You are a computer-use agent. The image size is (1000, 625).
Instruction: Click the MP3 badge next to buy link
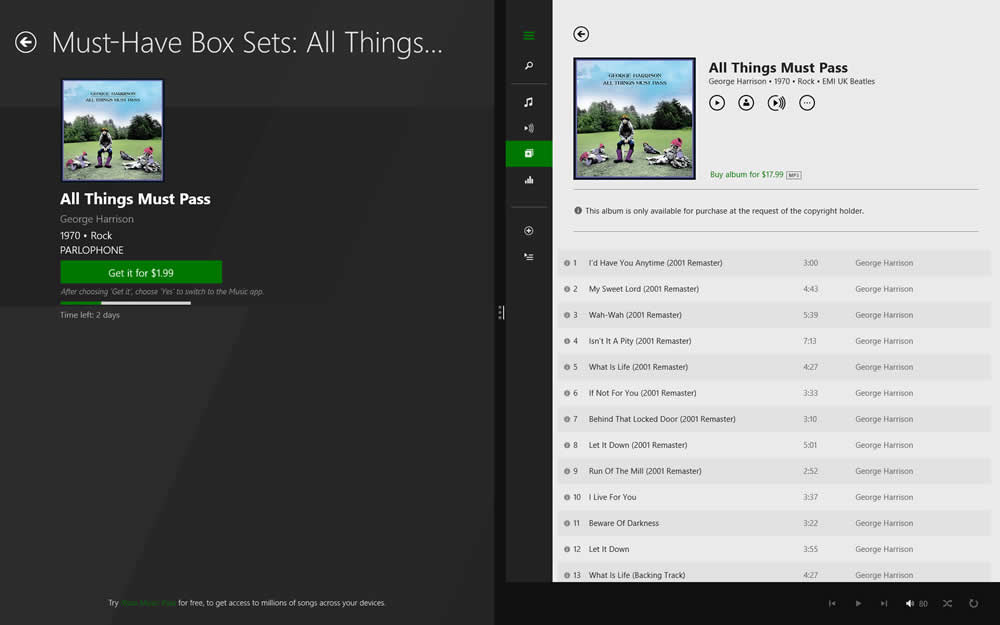click(x=793, y=175)
